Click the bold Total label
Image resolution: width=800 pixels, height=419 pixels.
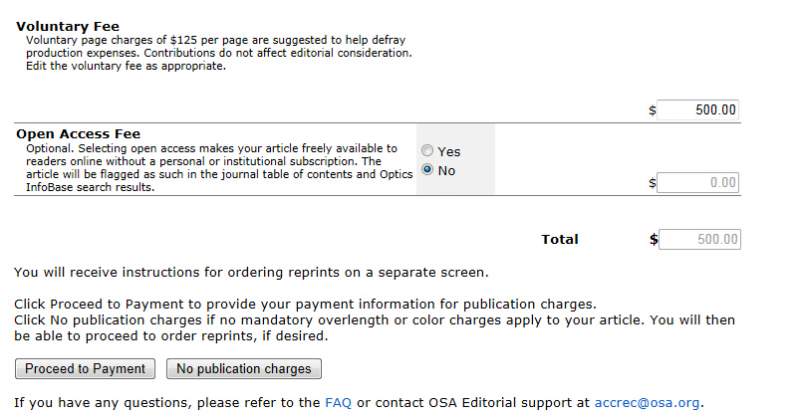point(559,240)
